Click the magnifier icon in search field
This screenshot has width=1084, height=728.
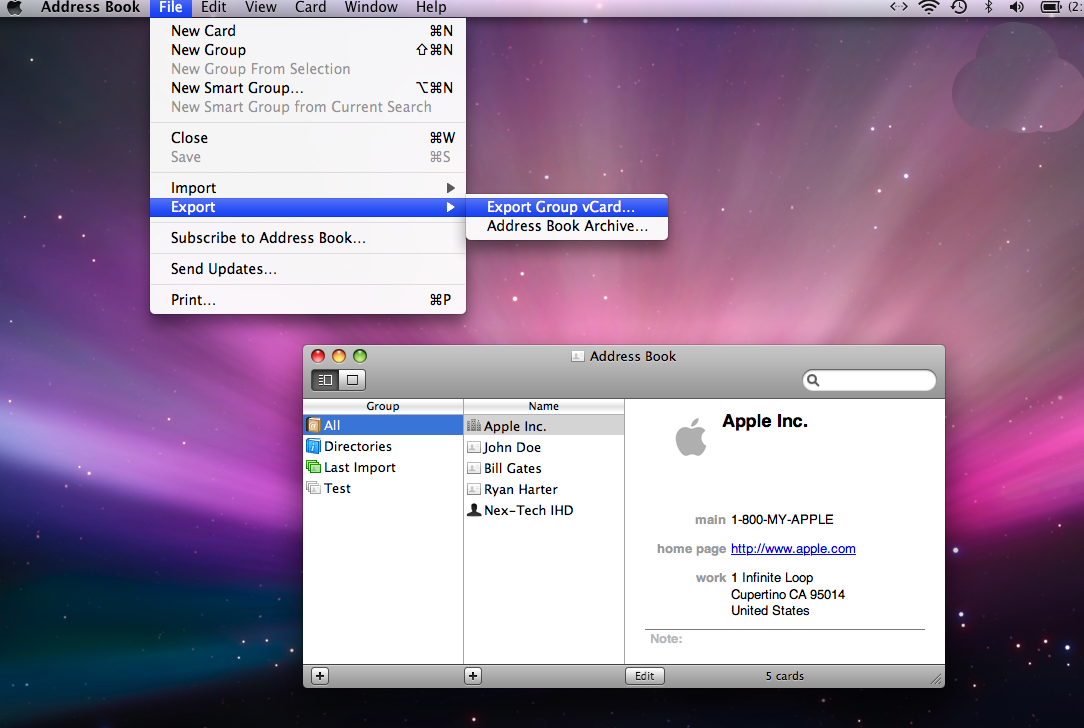pyautogui.click(x=814, y=380)
